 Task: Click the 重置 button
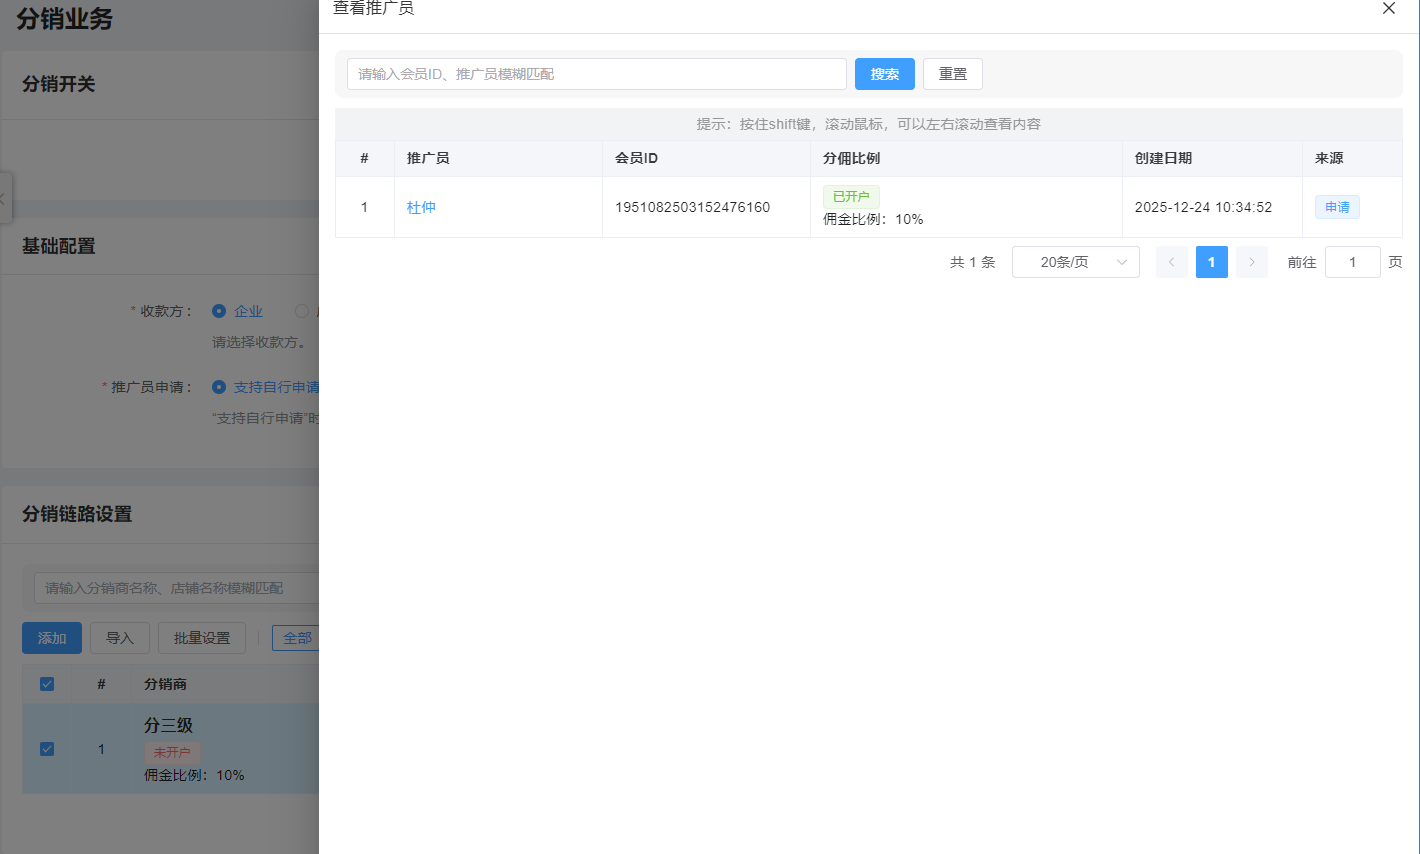(952, 73)
